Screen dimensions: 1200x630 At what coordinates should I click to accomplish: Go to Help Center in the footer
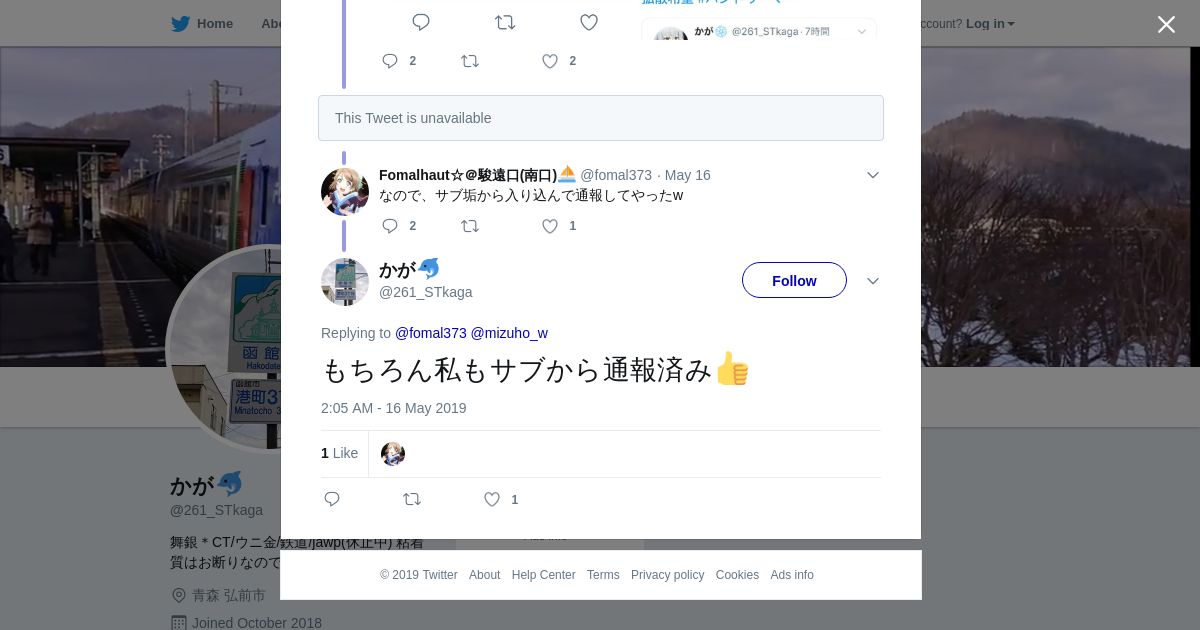(543, 575)
